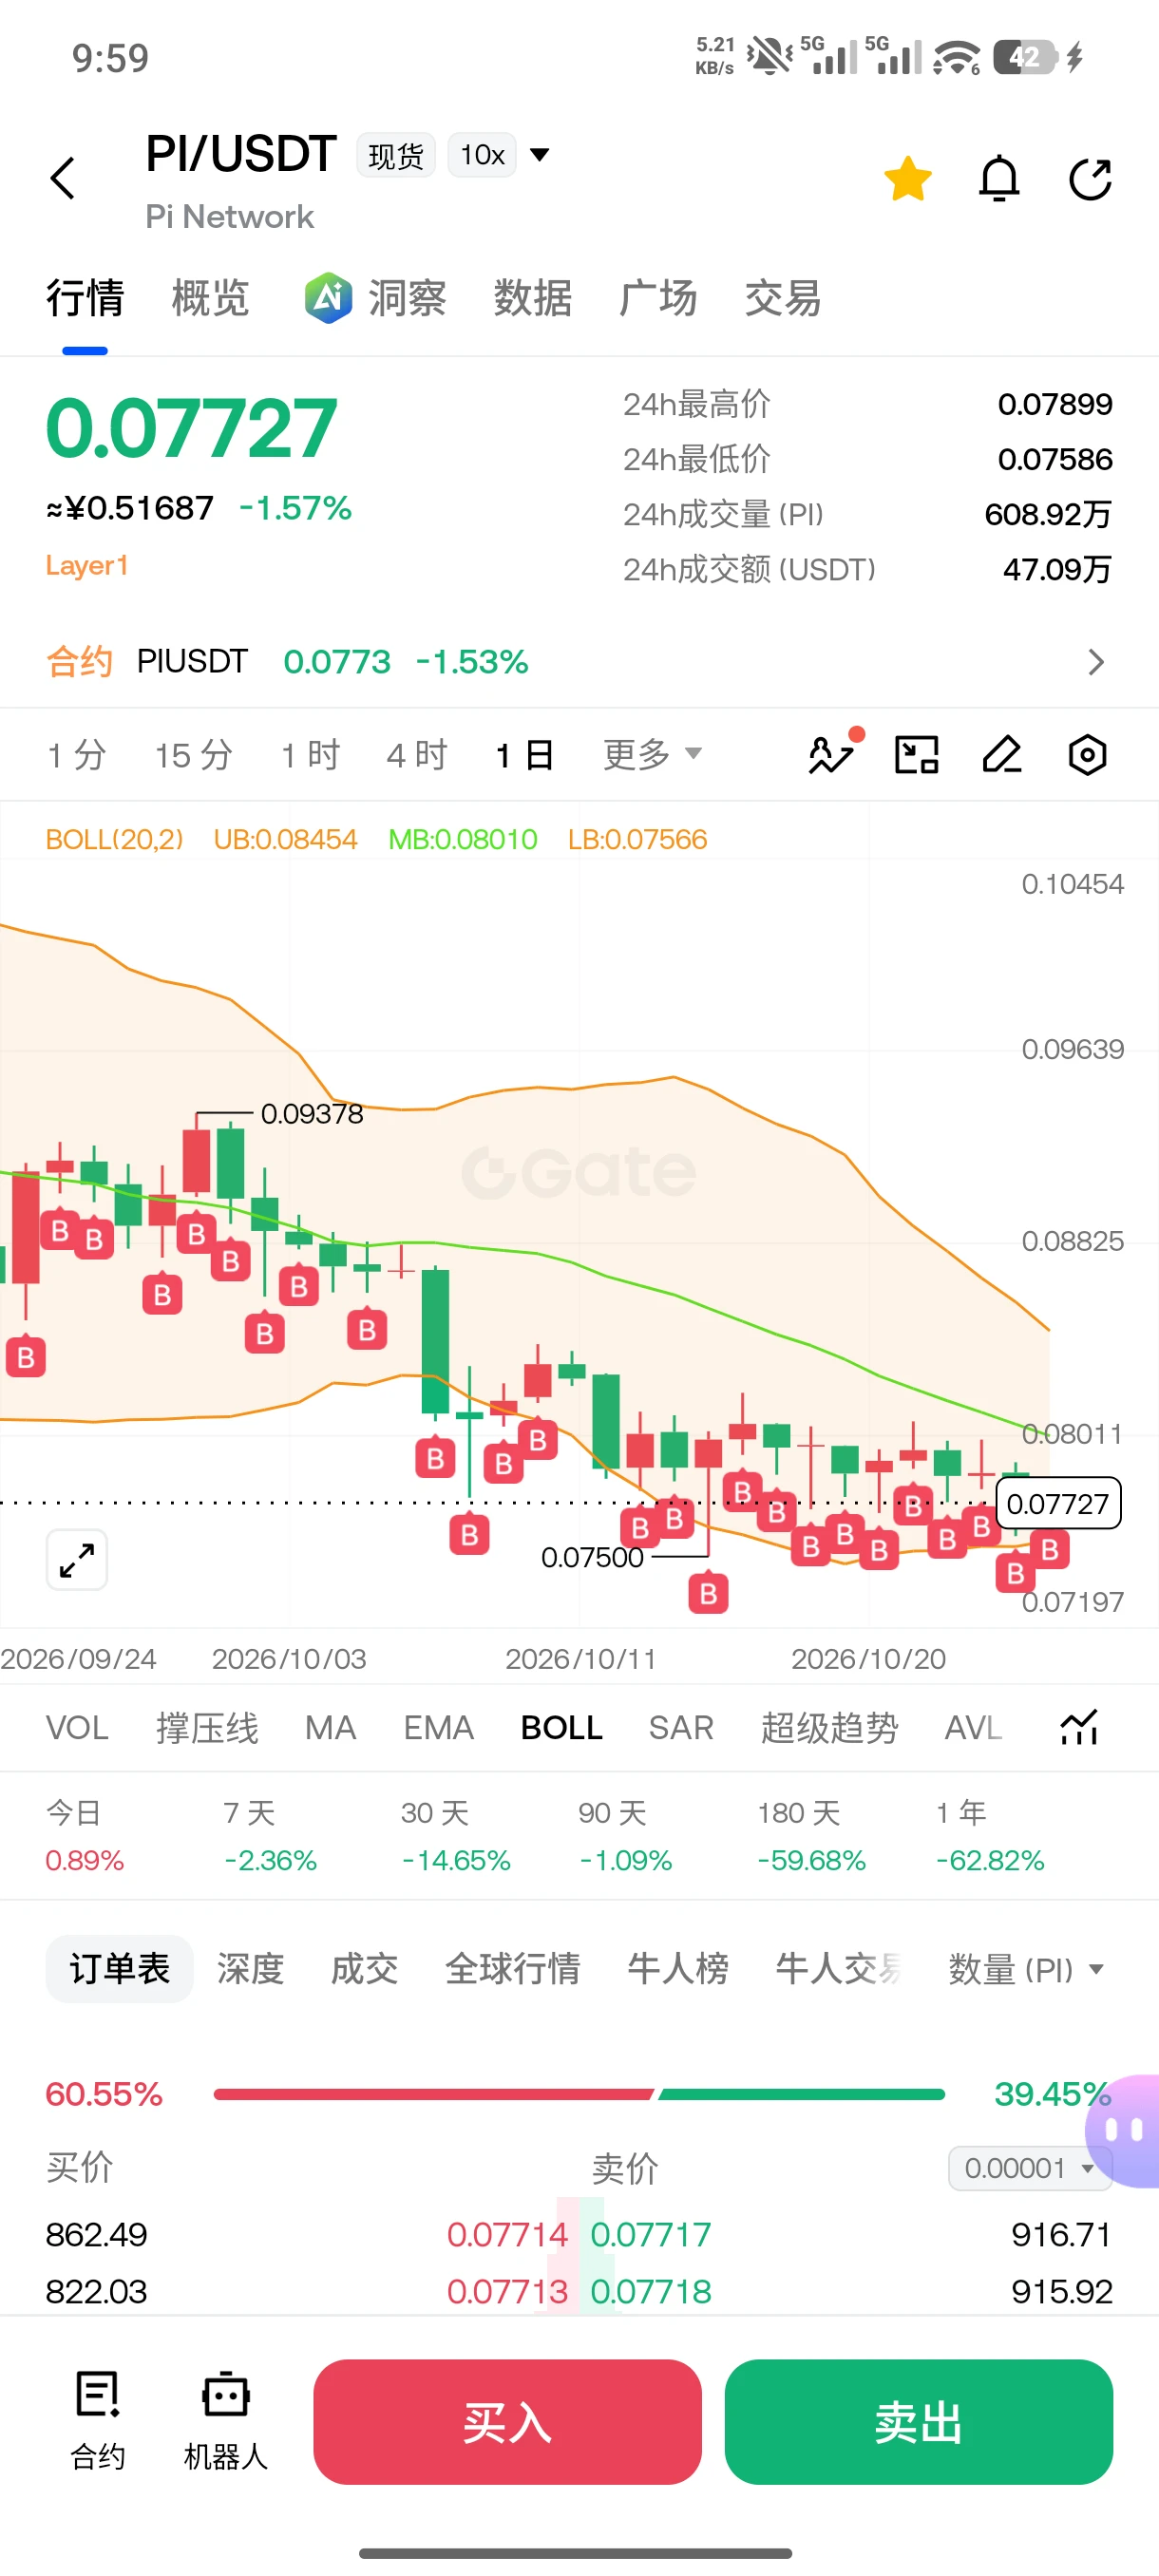Open price alert bell icon

click(x=999, y=179)
